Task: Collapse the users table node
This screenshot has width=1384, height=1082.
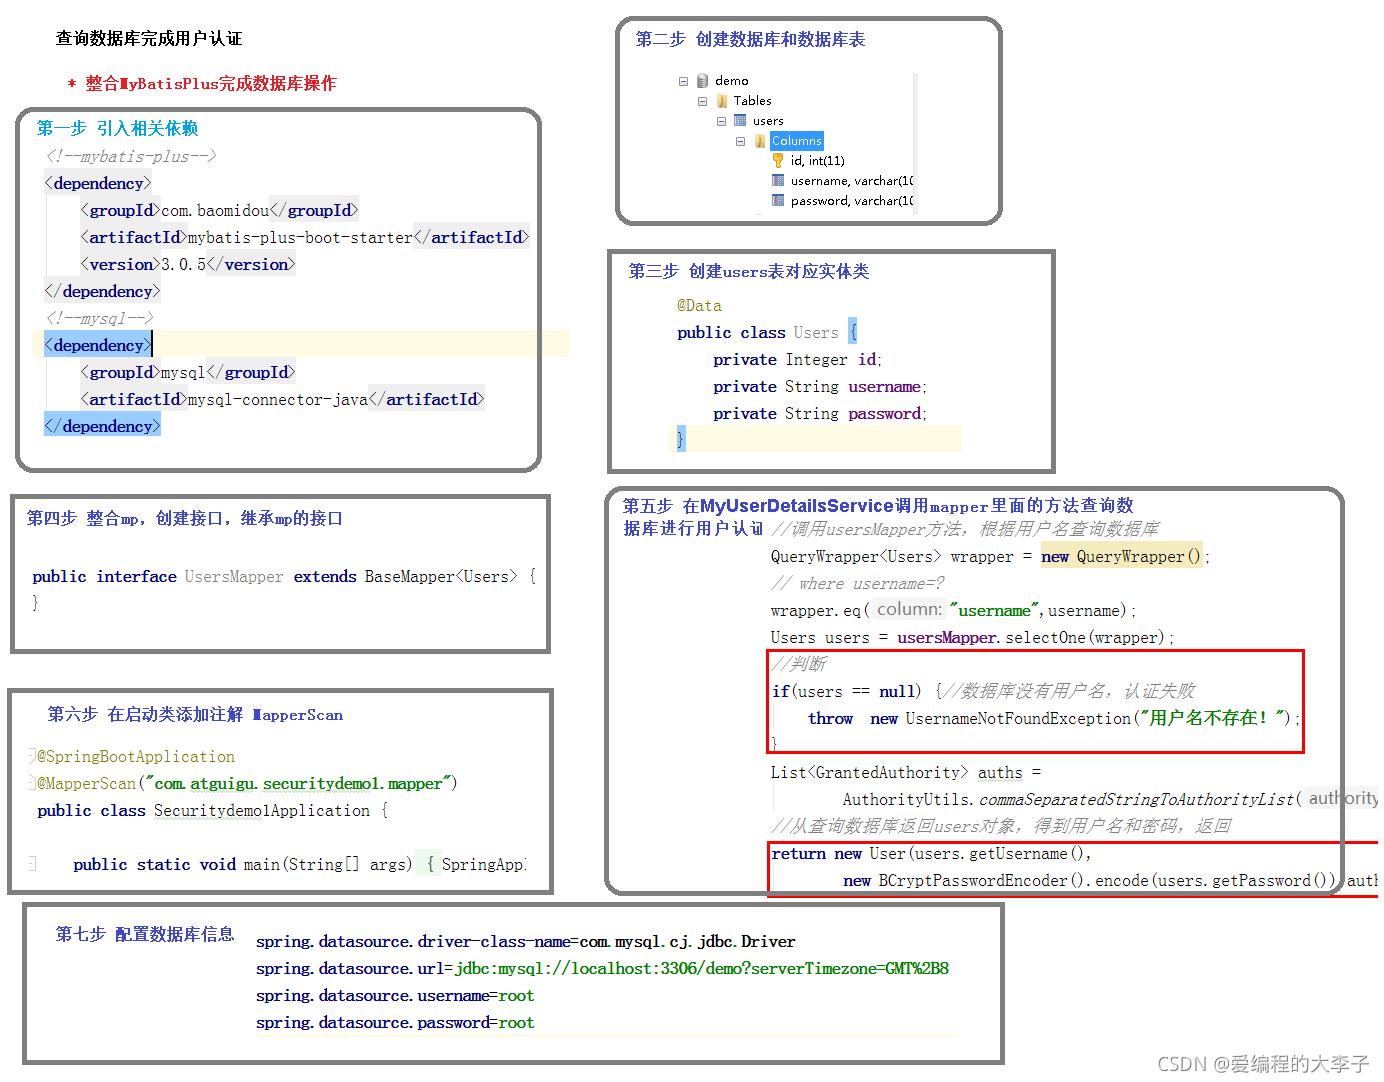Action: coord(721,121)
